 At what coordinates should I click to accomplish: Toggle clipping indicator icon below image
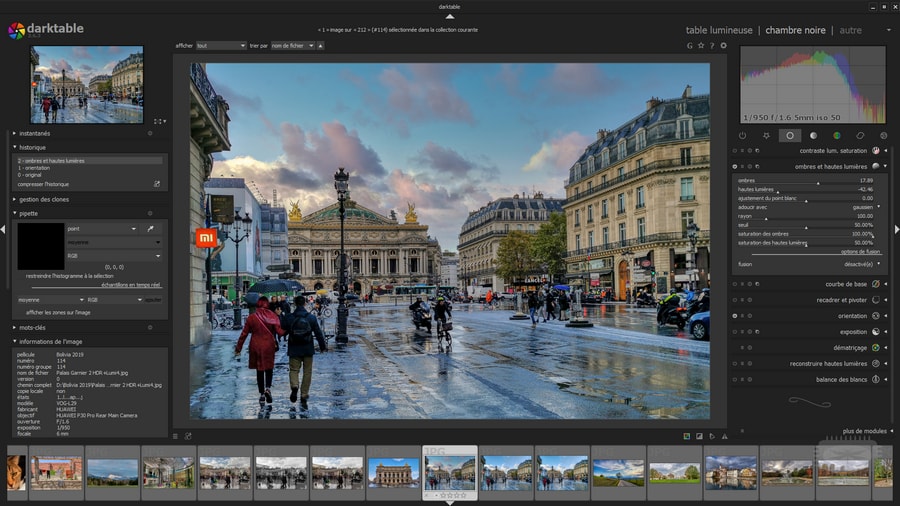pyautogui.click(x=699, y=437)
